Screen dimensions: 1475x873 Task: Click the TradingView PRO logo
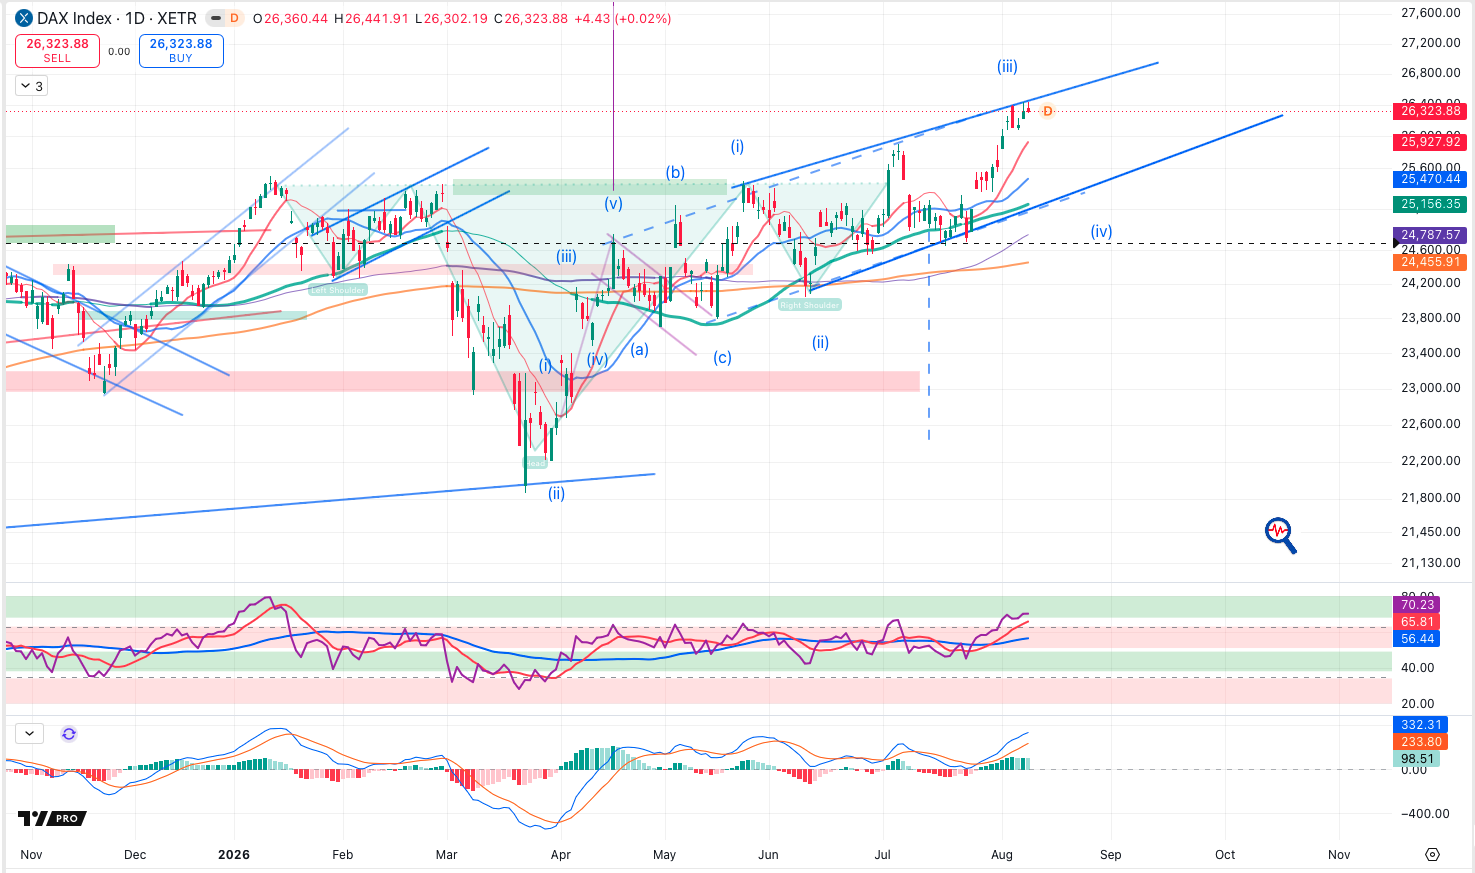pos(52,818)
